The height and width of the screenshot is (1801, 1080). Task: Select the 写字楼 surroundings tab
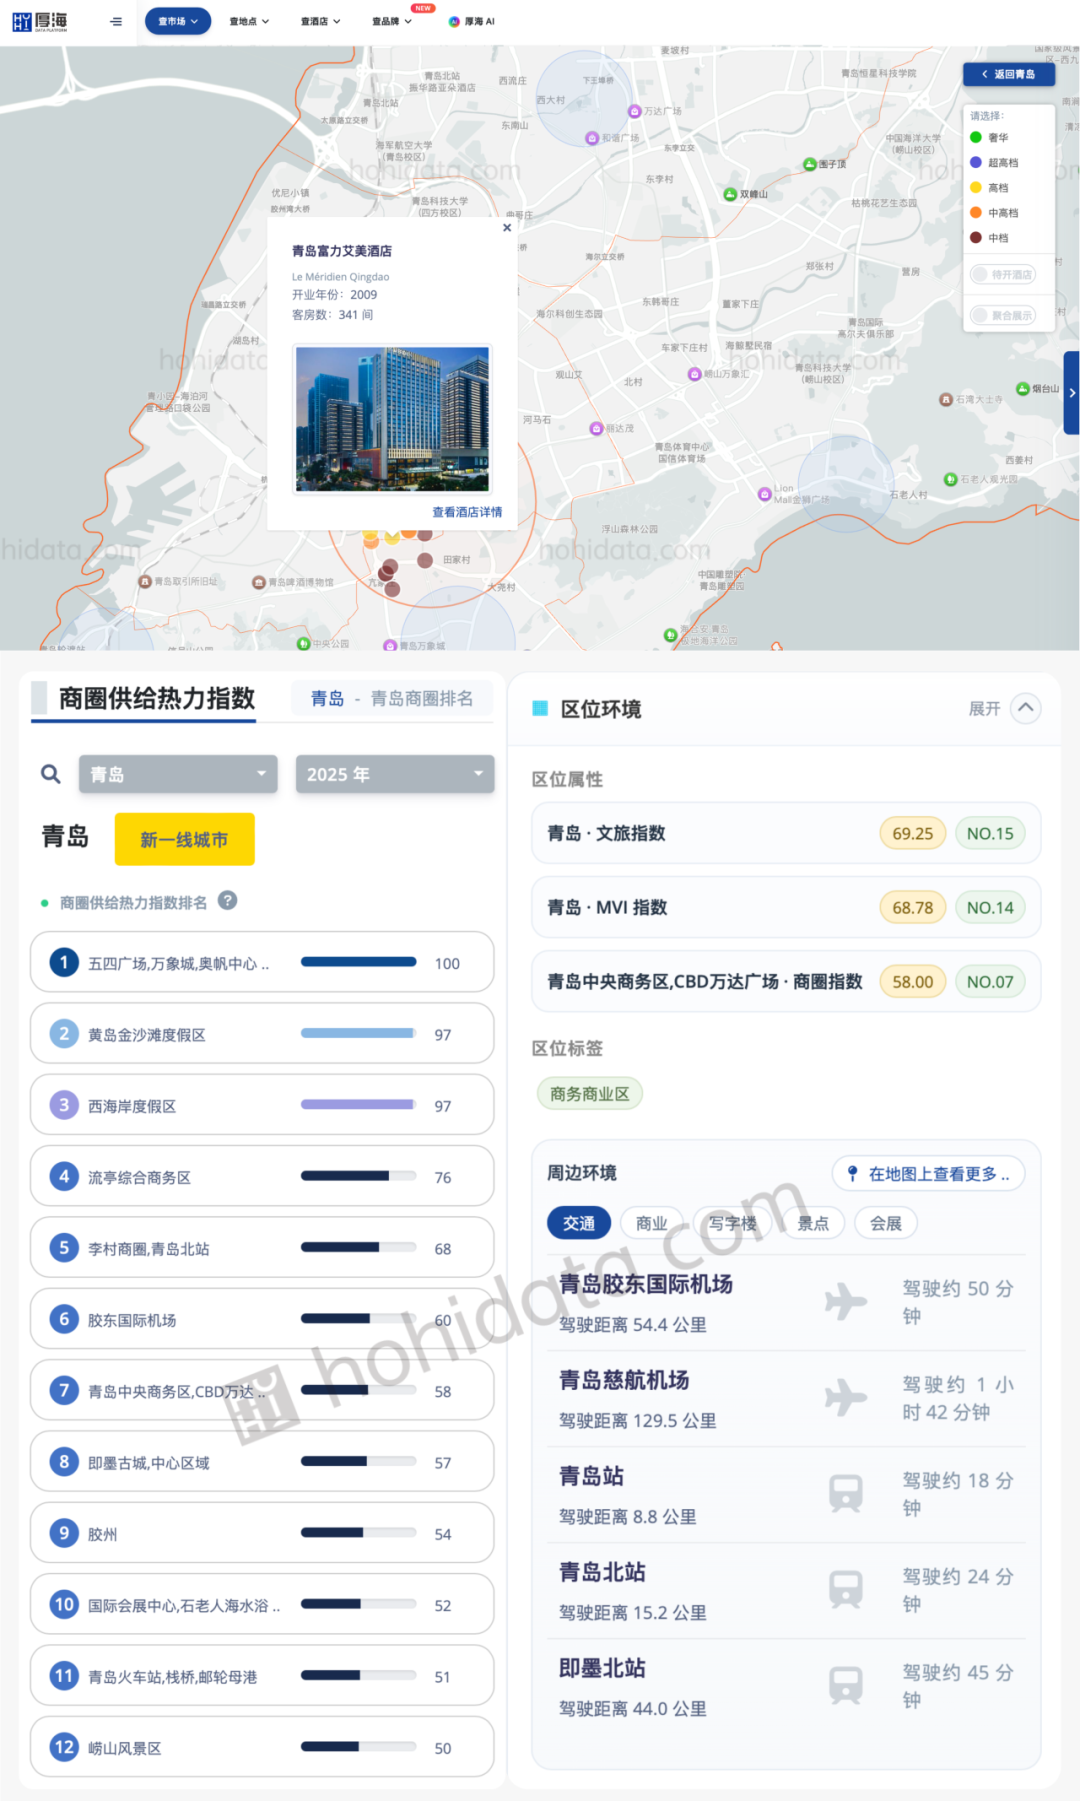[733, 1223]
